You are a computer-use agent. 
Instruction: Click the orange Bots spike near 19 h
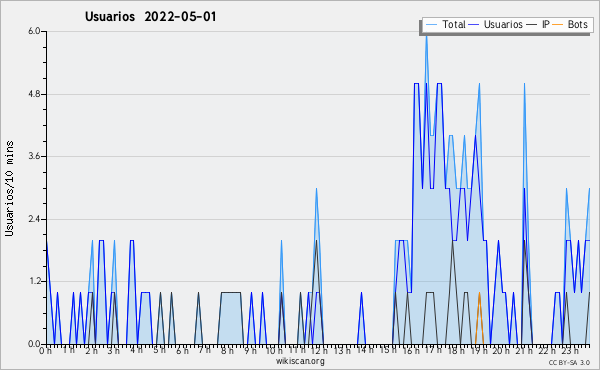point(479,318)
